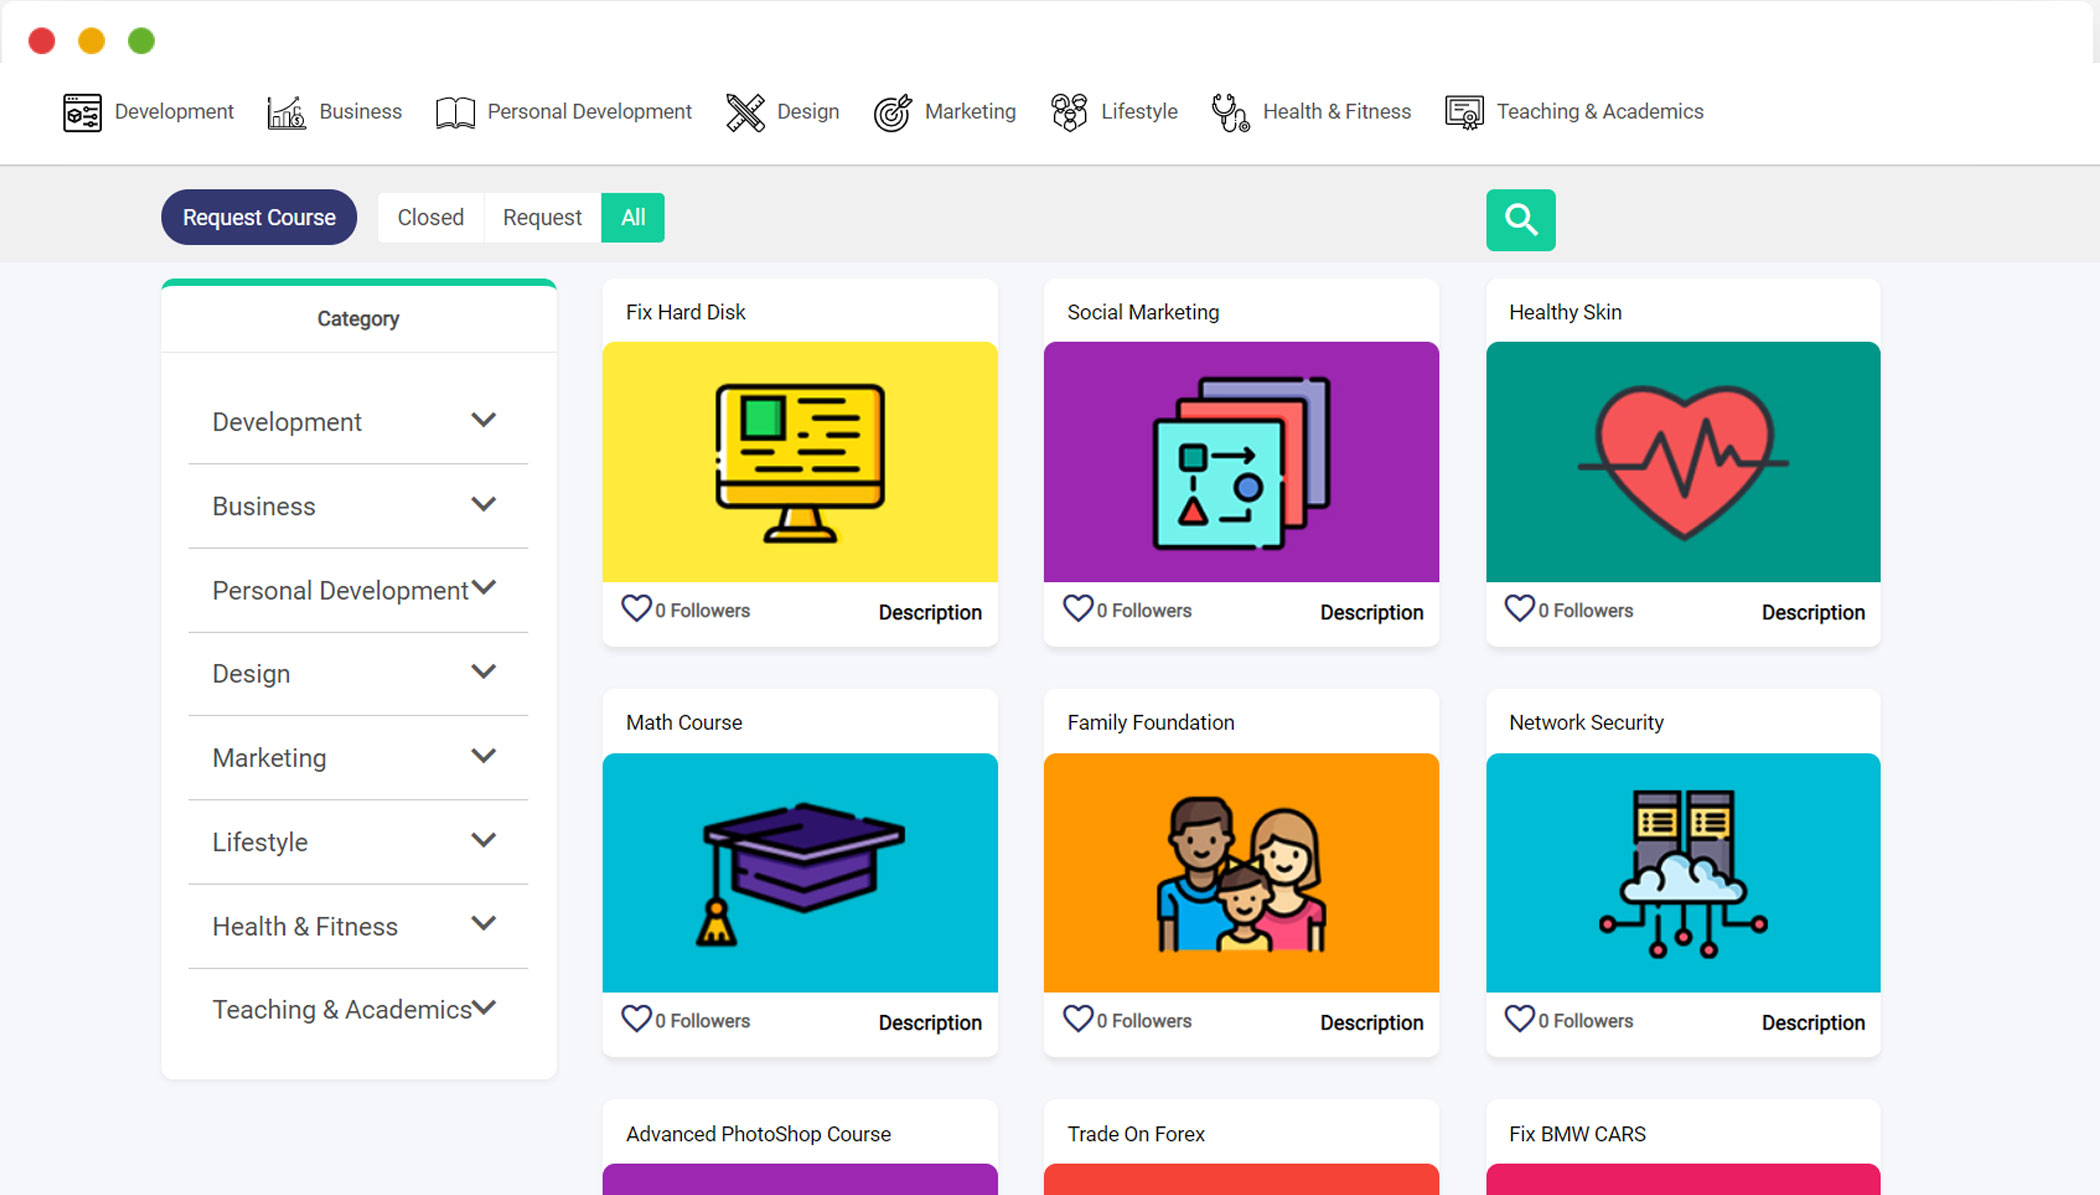Image resolution: width=2100 pixels, height=1195 pixels.
Task: Click the Trade On Forex title
Action: pos(1136,1134)
